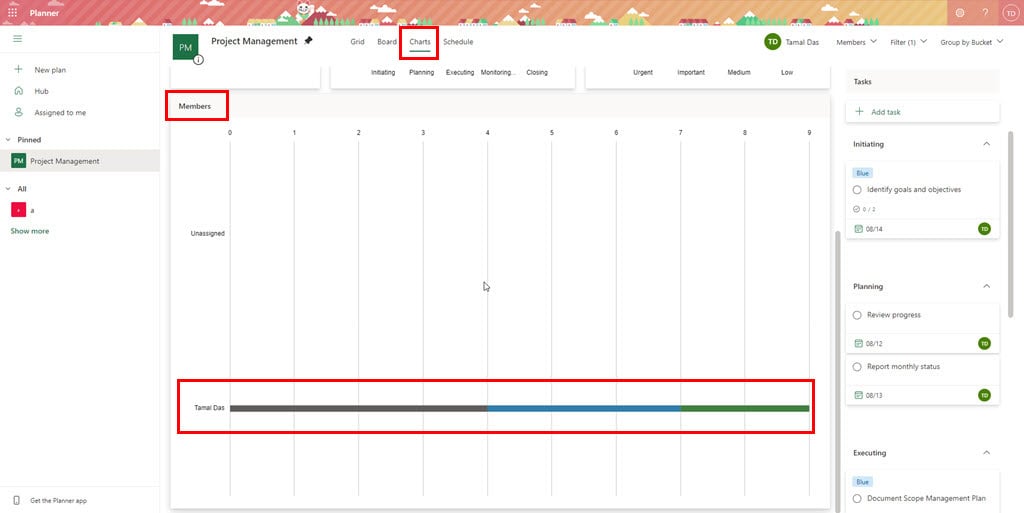
Task: Select the Charts tab
Action: tap(420, 42)
